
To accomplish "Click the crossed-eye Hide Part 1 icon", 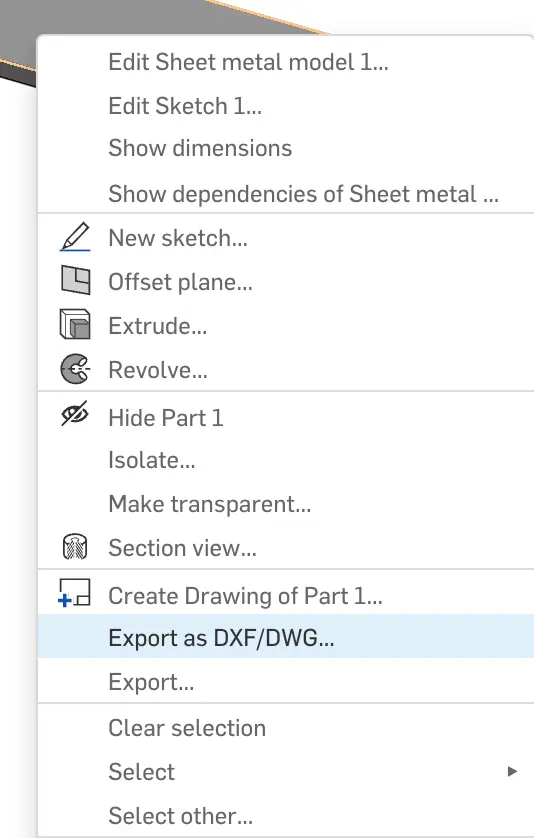I will coord(75,415).
